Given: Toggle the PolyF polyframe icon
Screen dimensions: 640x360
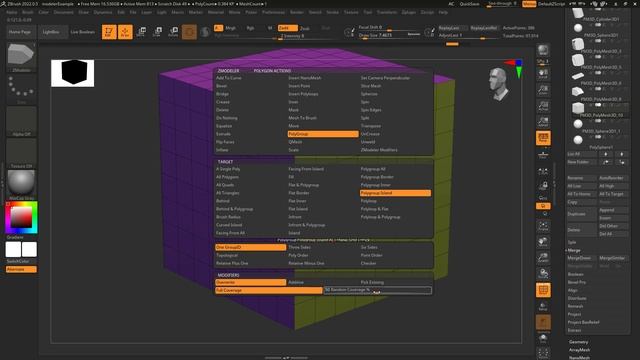Looking at the screenshot, I should (543, 290).
